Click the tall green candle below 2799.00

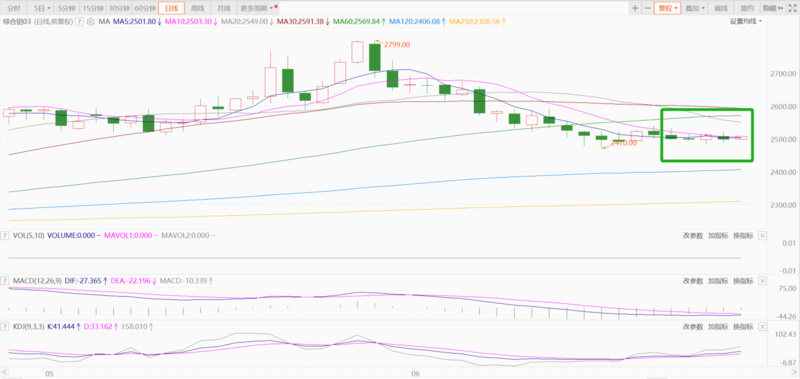pos(374,57)
